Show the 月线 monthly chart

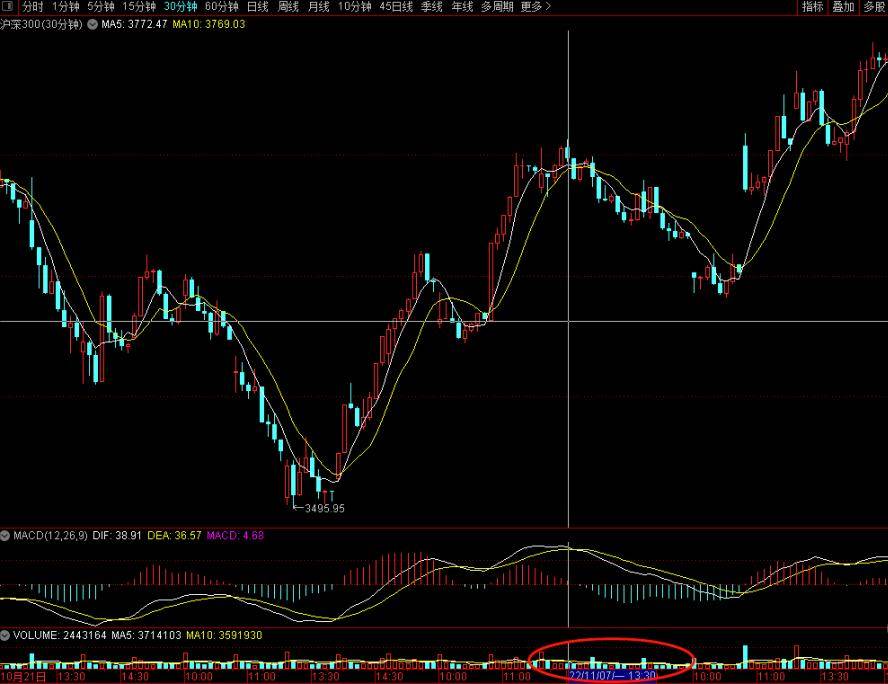[319, 7]
